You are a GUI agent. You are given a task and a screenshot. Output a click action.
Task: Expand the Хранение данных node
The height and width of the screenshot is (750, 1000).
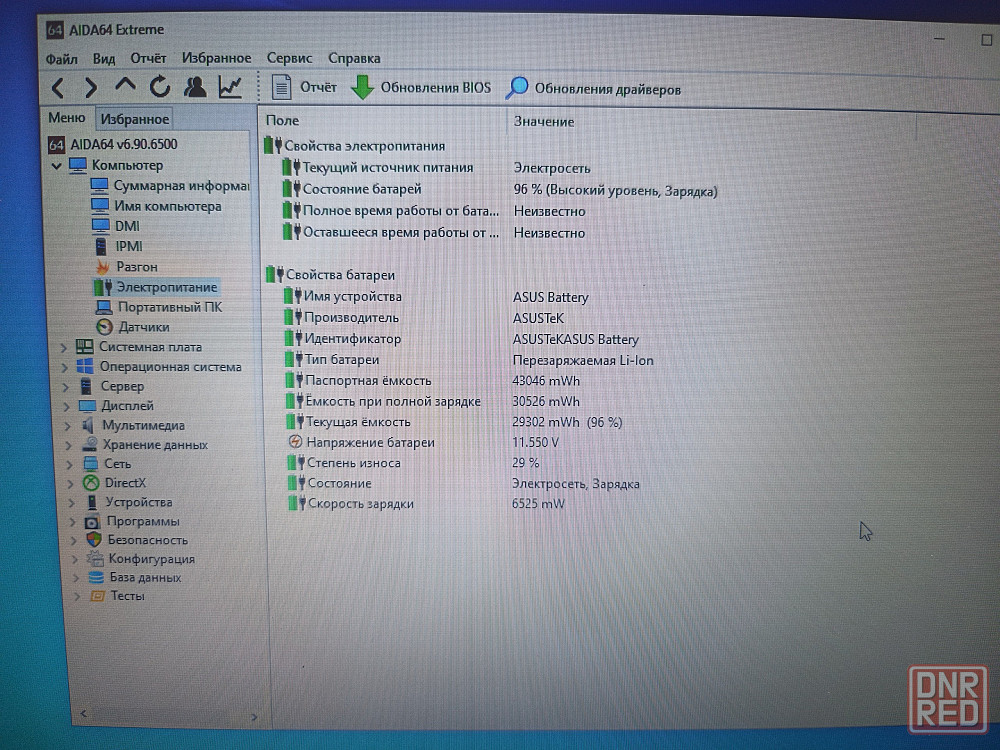pos(69,445)
